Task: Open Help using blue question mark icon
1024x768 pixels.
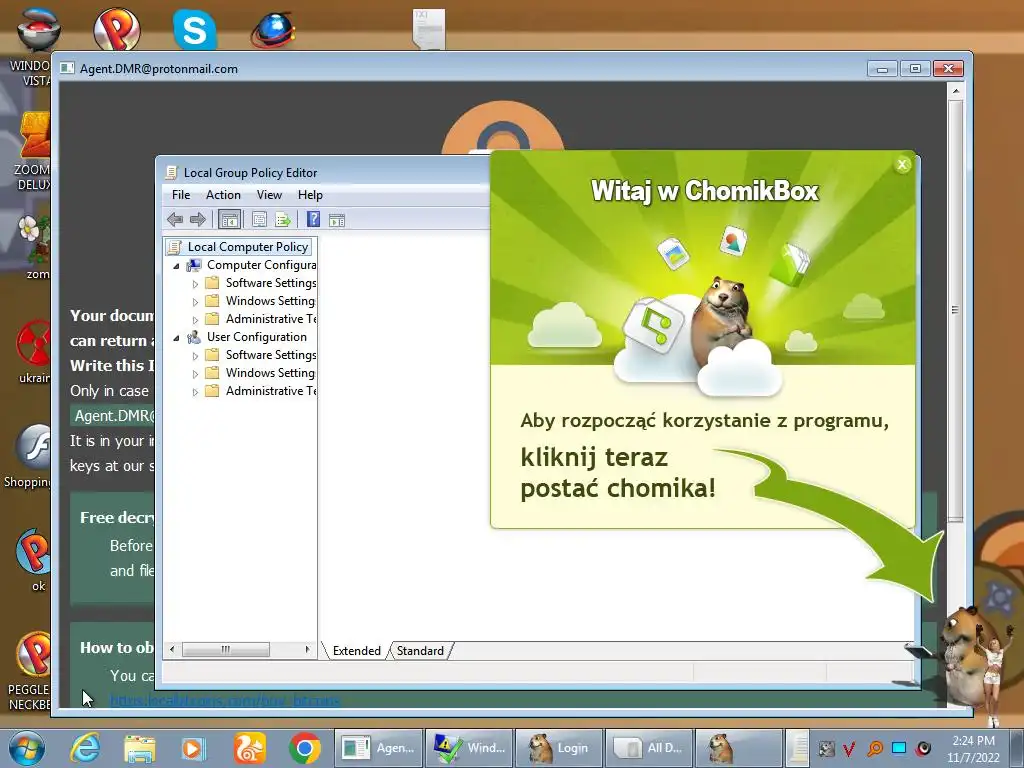Action: (x=313, y=219)
